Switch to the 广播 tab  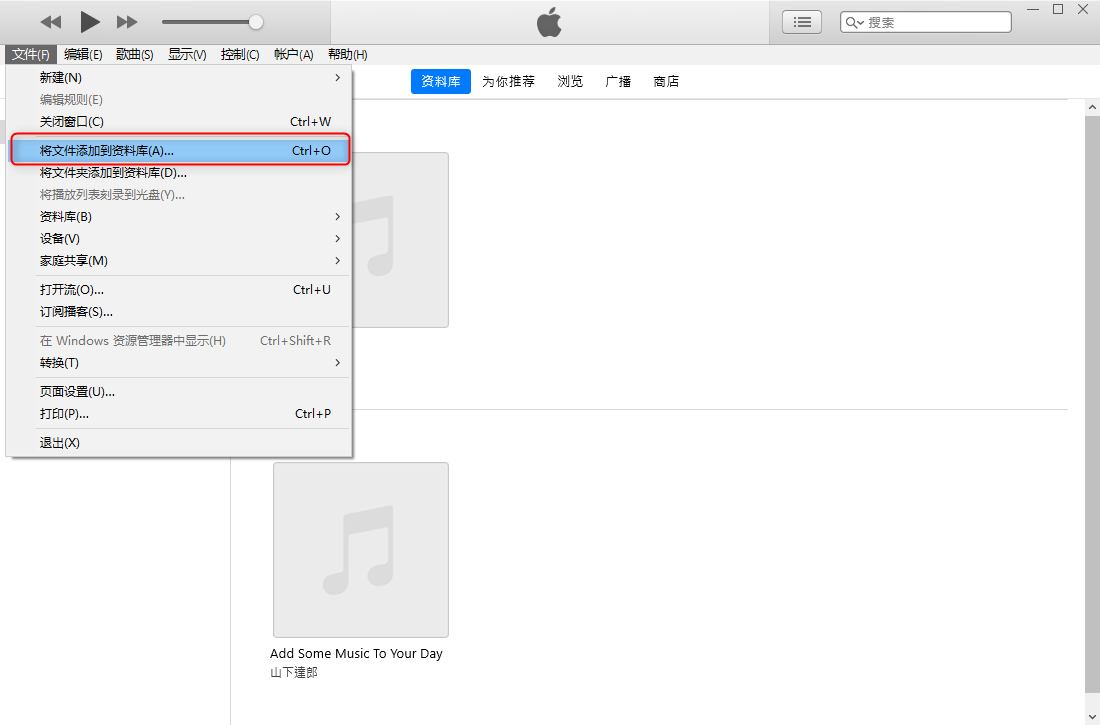pyautogui.click(x=618, y=81)
